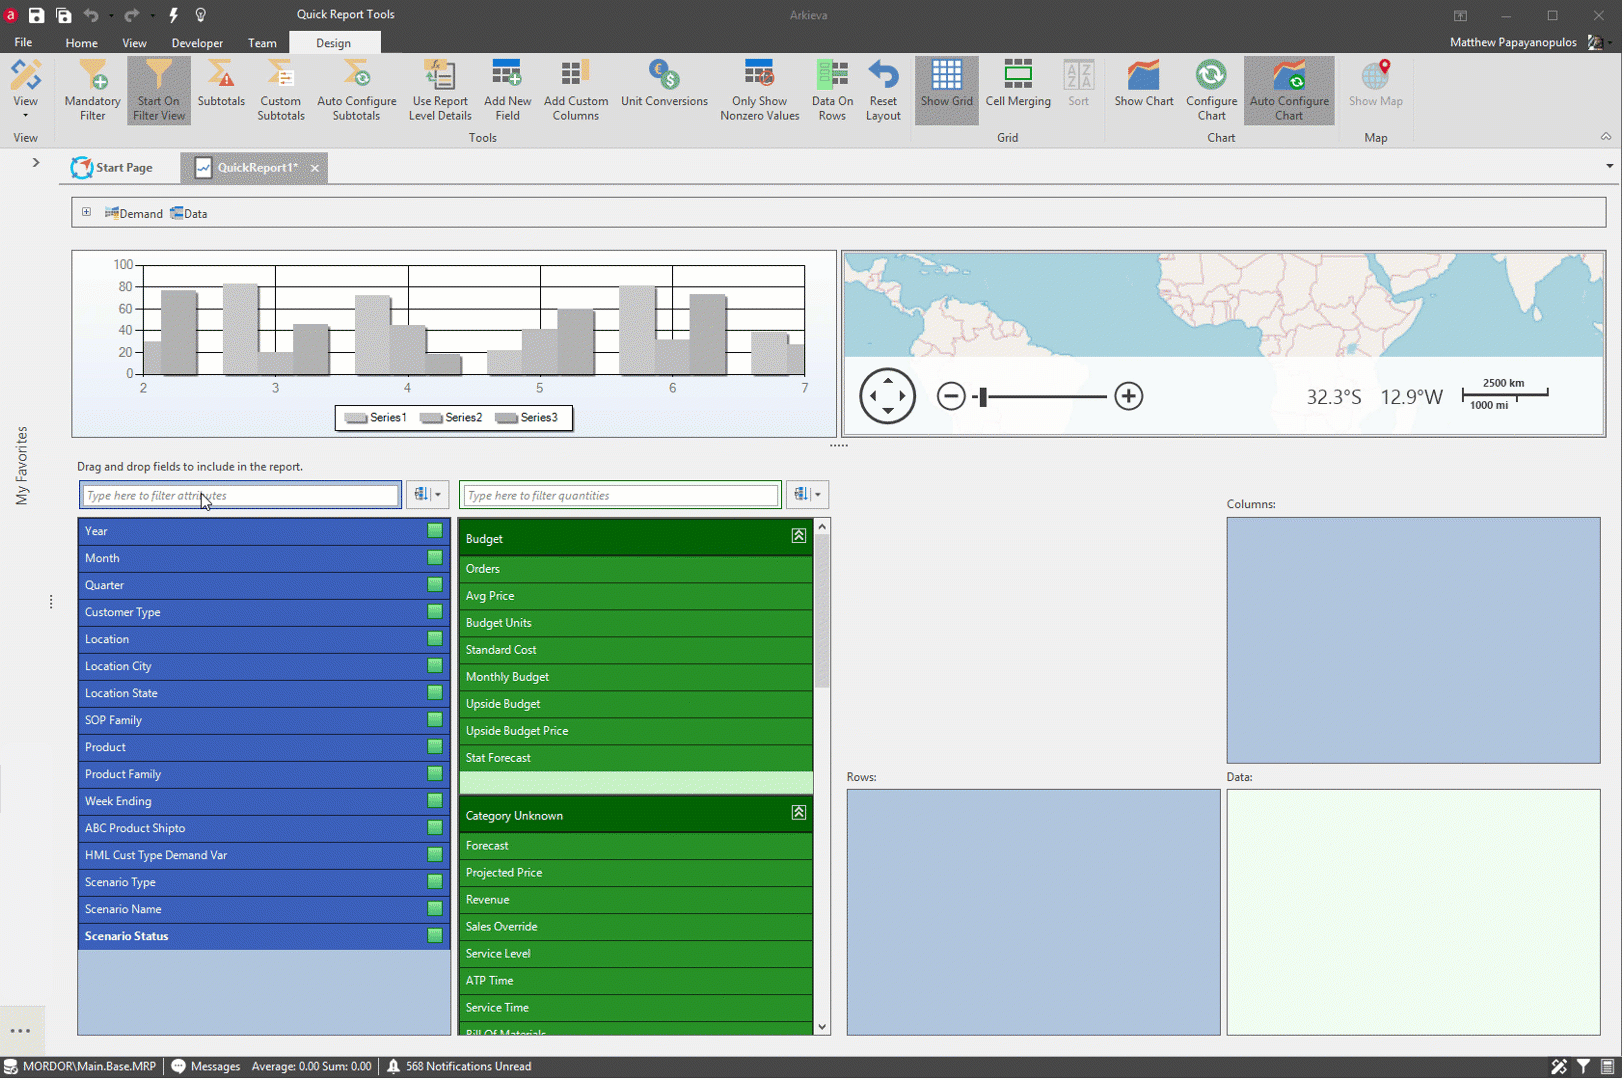The height and width of the screenshot is (1080, 1624).
Task: Open Messages in the status bar
Action: tap(206, 1067)
